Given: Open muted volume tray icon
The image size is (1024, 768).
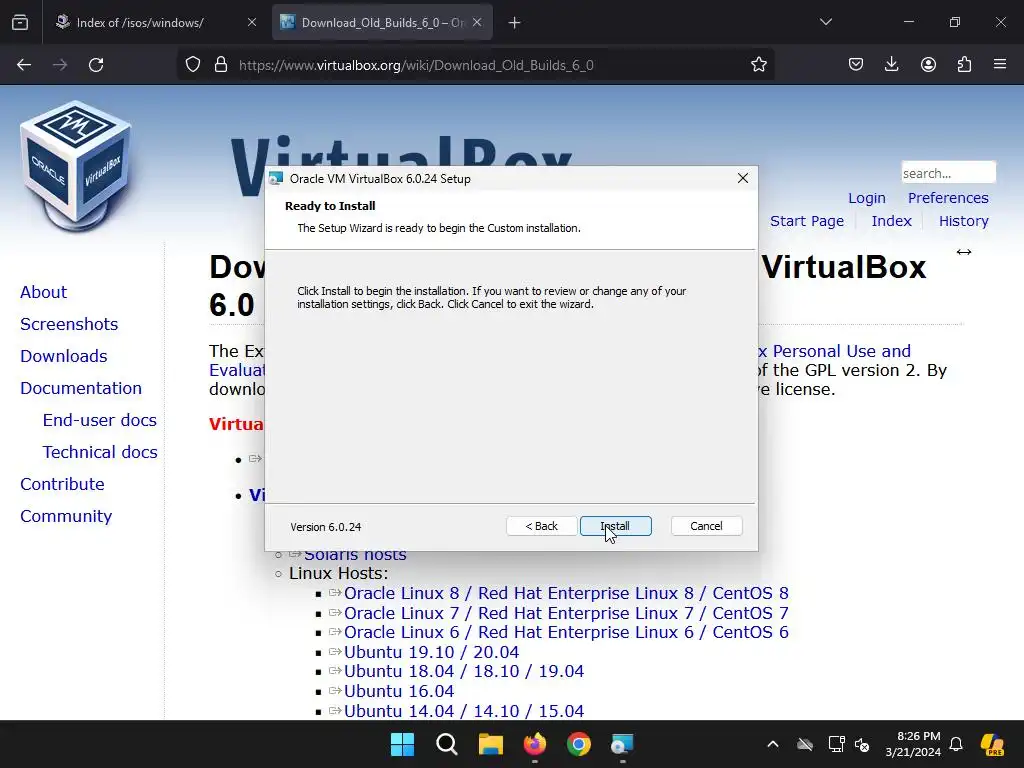Looking at the screenshot, I should (x=862, y=744).
